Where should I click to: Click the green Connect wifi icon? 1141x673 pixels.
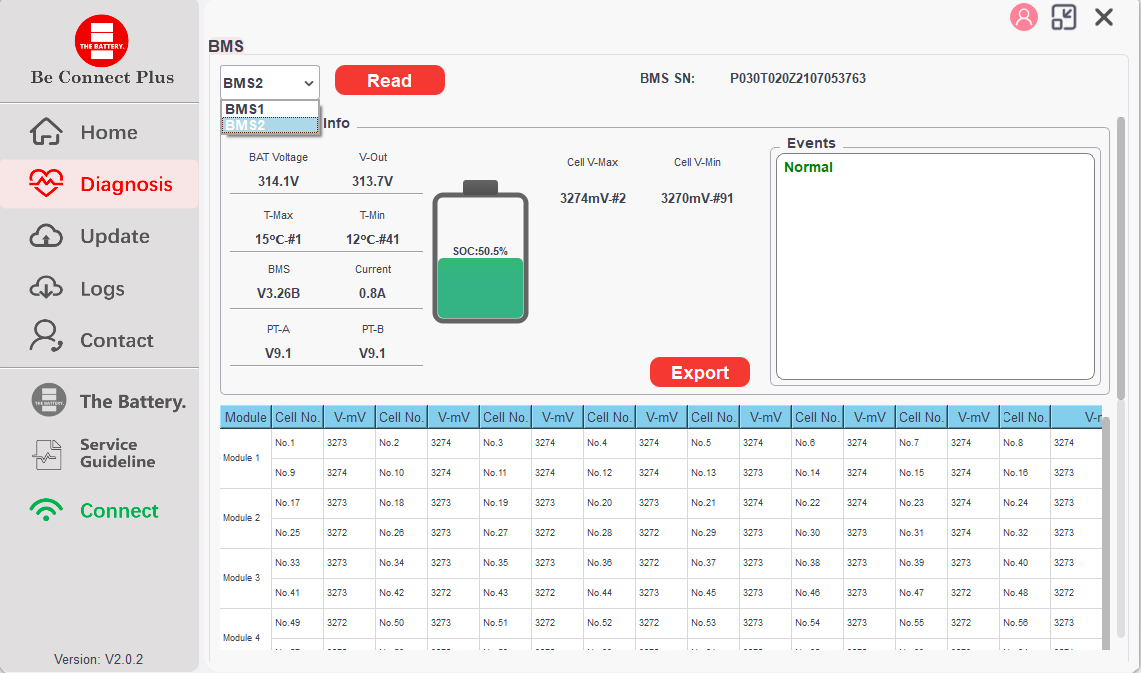tap(46, 510)
